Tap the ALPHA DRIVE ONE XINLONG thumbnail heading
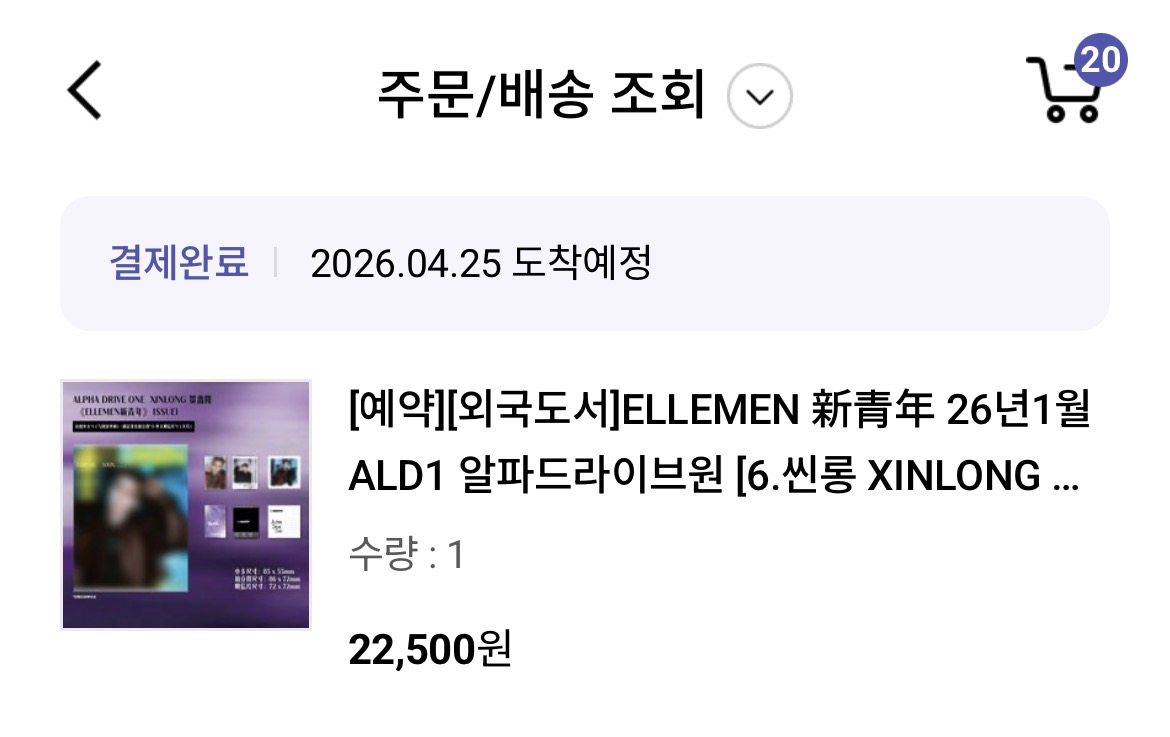The image size is (1170, 737). pyautogui.click(x=142, y=400)
